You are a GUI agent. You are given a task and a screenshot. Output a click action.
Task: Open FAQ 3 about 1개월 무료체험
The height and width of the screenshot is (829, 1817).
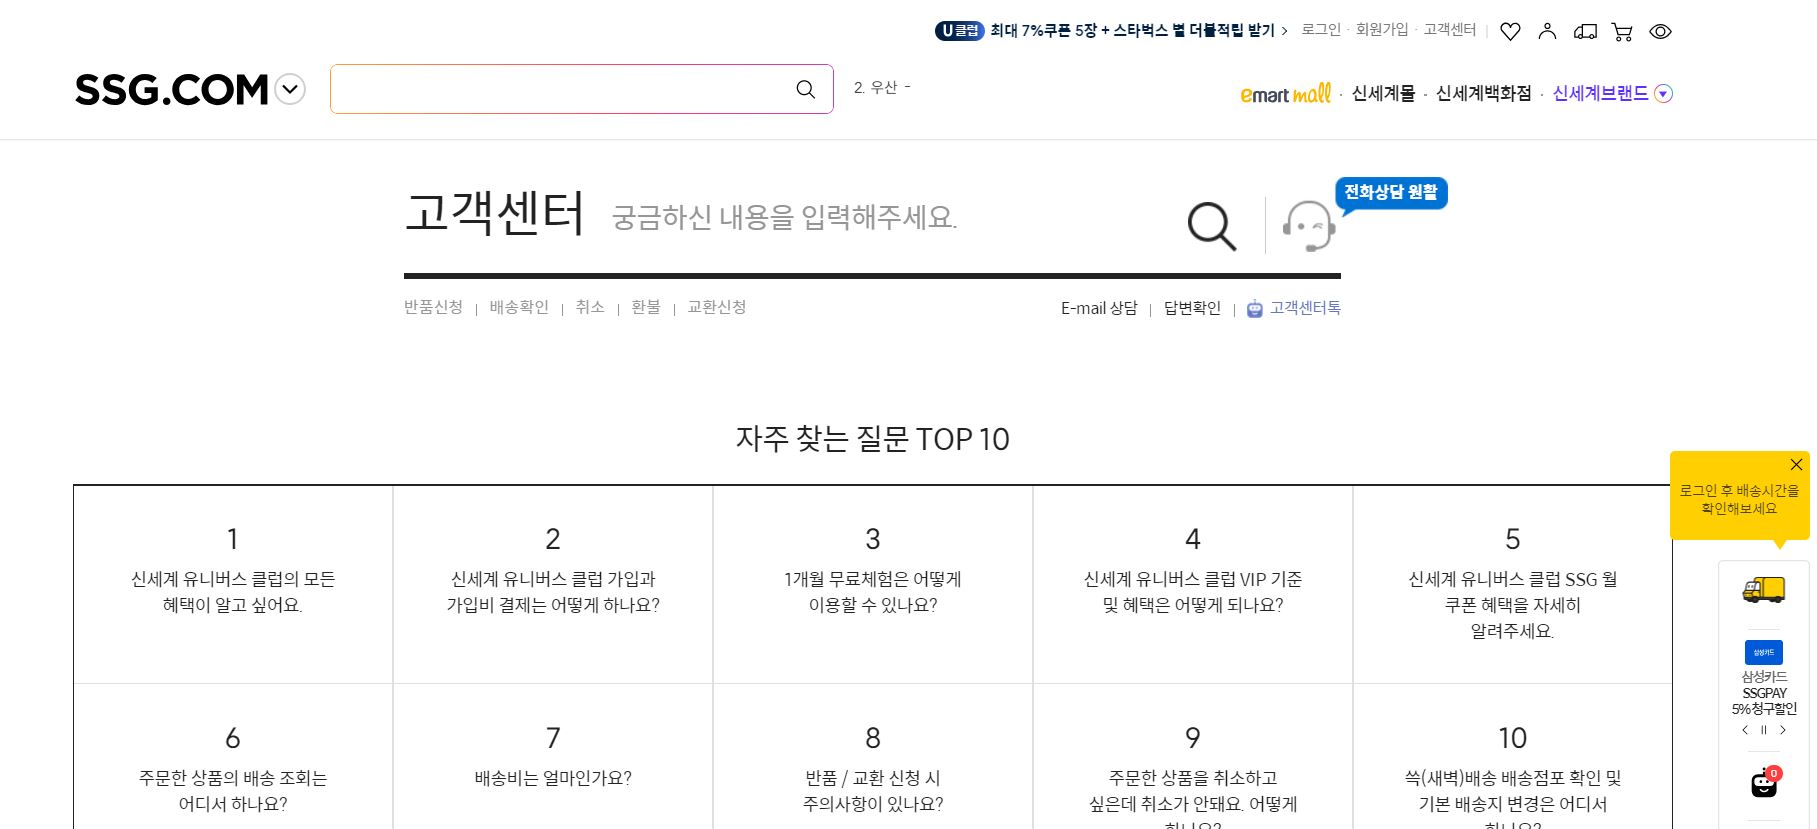pos(873,584)
